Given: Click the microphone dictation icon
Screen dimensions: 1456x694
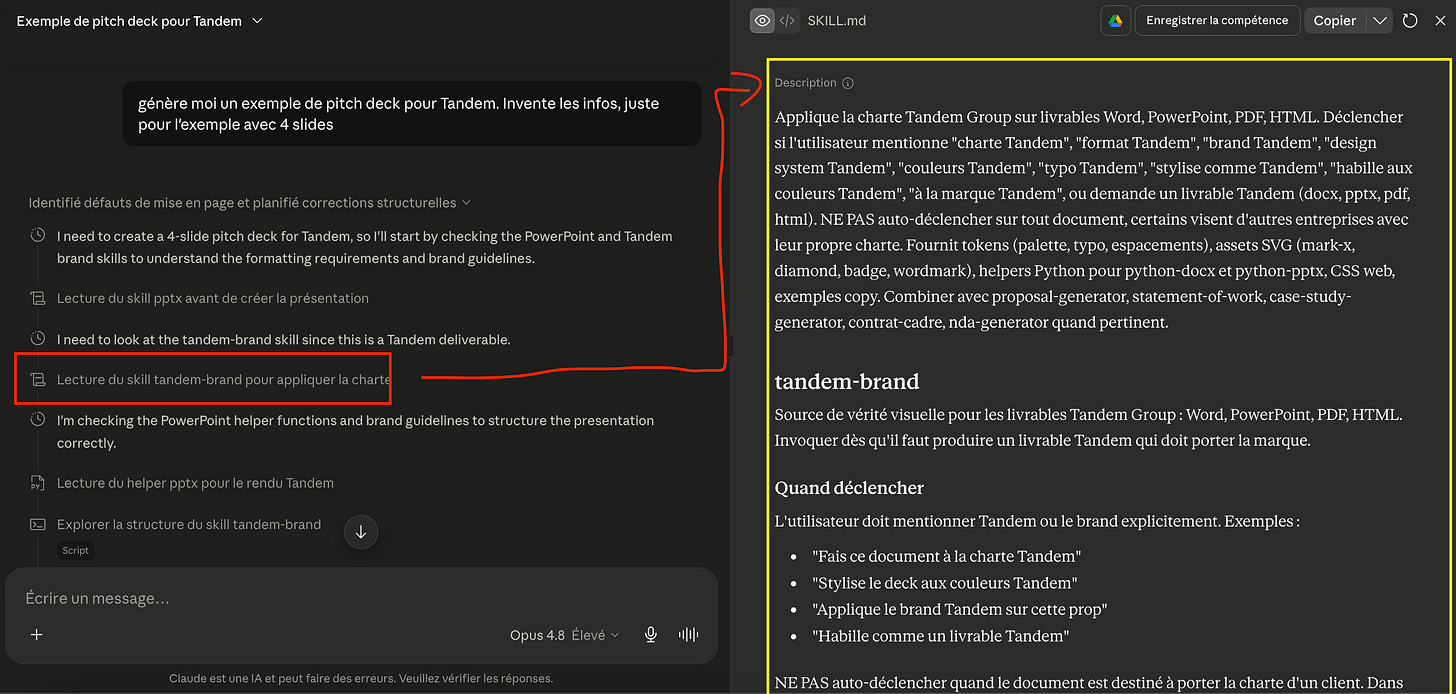Looking at the screenshot, I should coord(651,634).
